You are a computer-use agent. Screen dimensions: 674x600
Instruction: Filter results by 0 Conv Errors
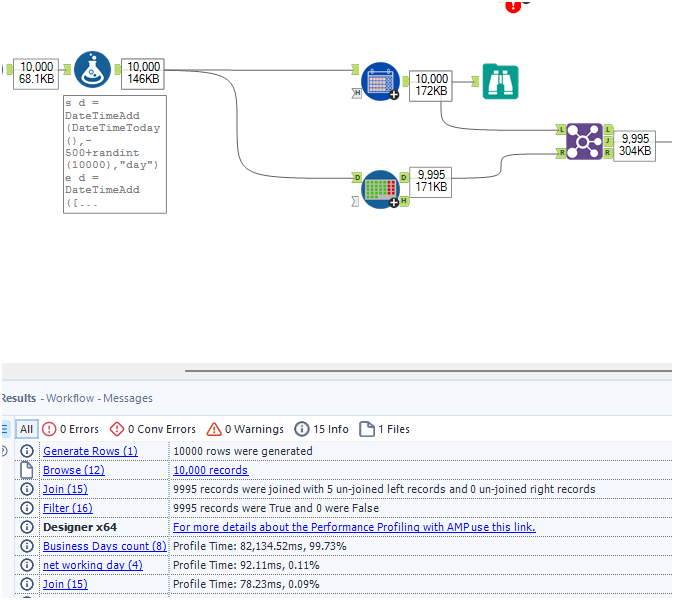[153, 429]
